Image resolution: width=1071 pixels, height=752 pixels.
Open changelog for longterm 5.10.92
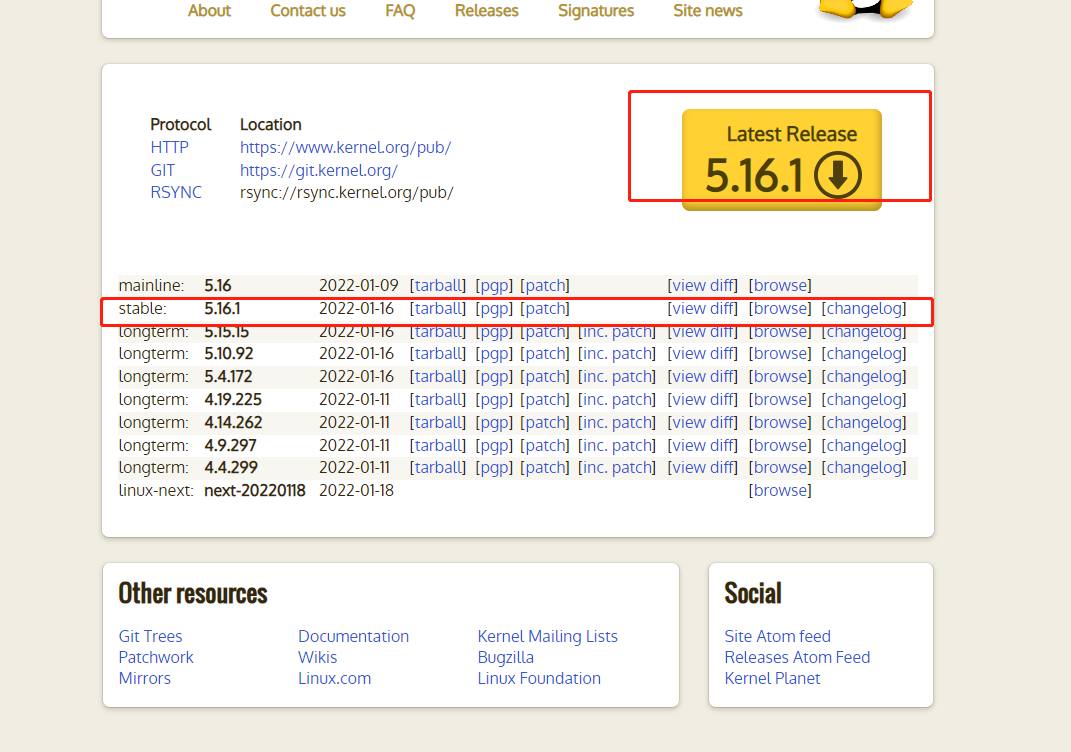[x=864, y=354]
